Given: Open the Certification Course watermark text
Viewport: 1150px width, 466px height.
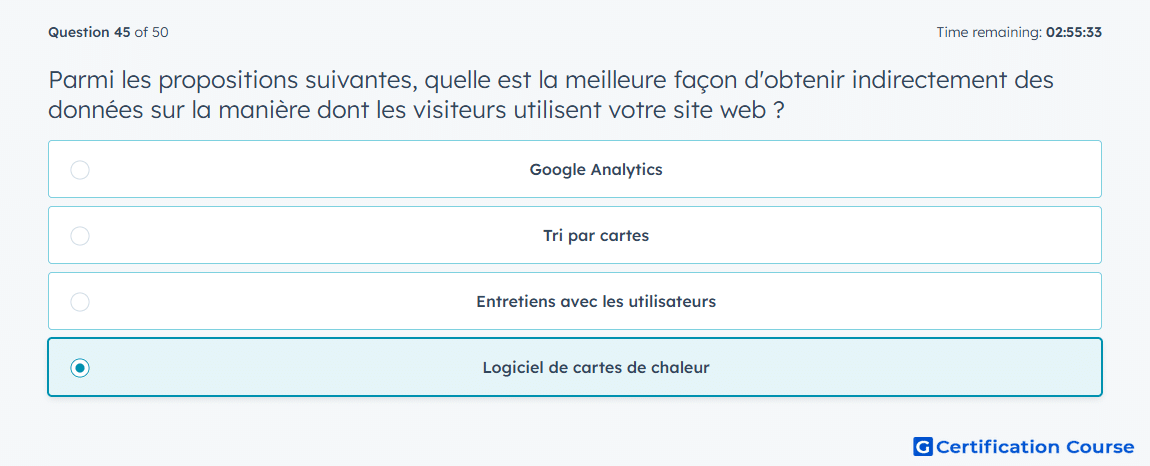Looking at the screenshot, I should click(1035, 447).
